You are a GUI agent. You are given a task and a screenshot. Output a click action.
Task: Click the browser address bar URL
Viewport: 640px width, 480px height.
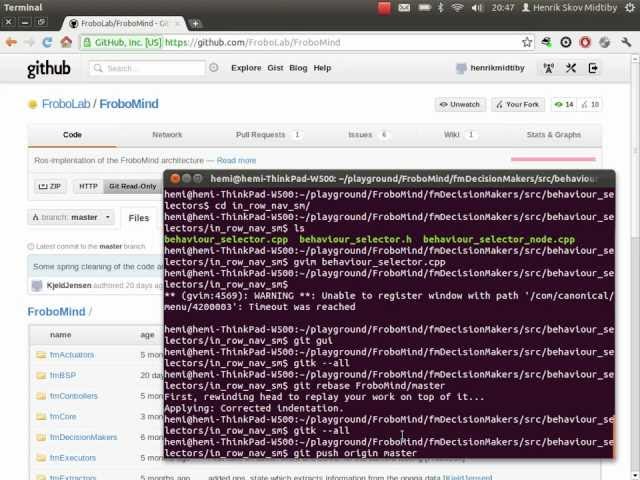[x=253, y=42]
